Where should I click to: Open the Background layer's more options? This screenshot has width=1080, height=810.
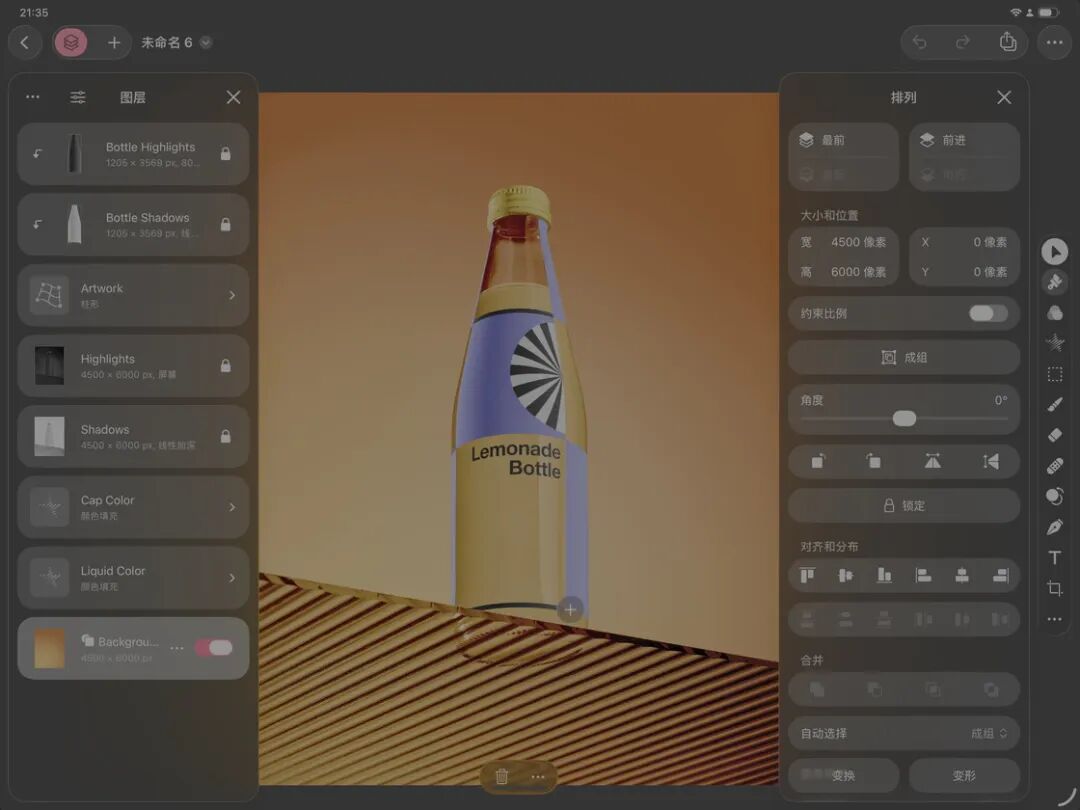click(x=177, y=648)
